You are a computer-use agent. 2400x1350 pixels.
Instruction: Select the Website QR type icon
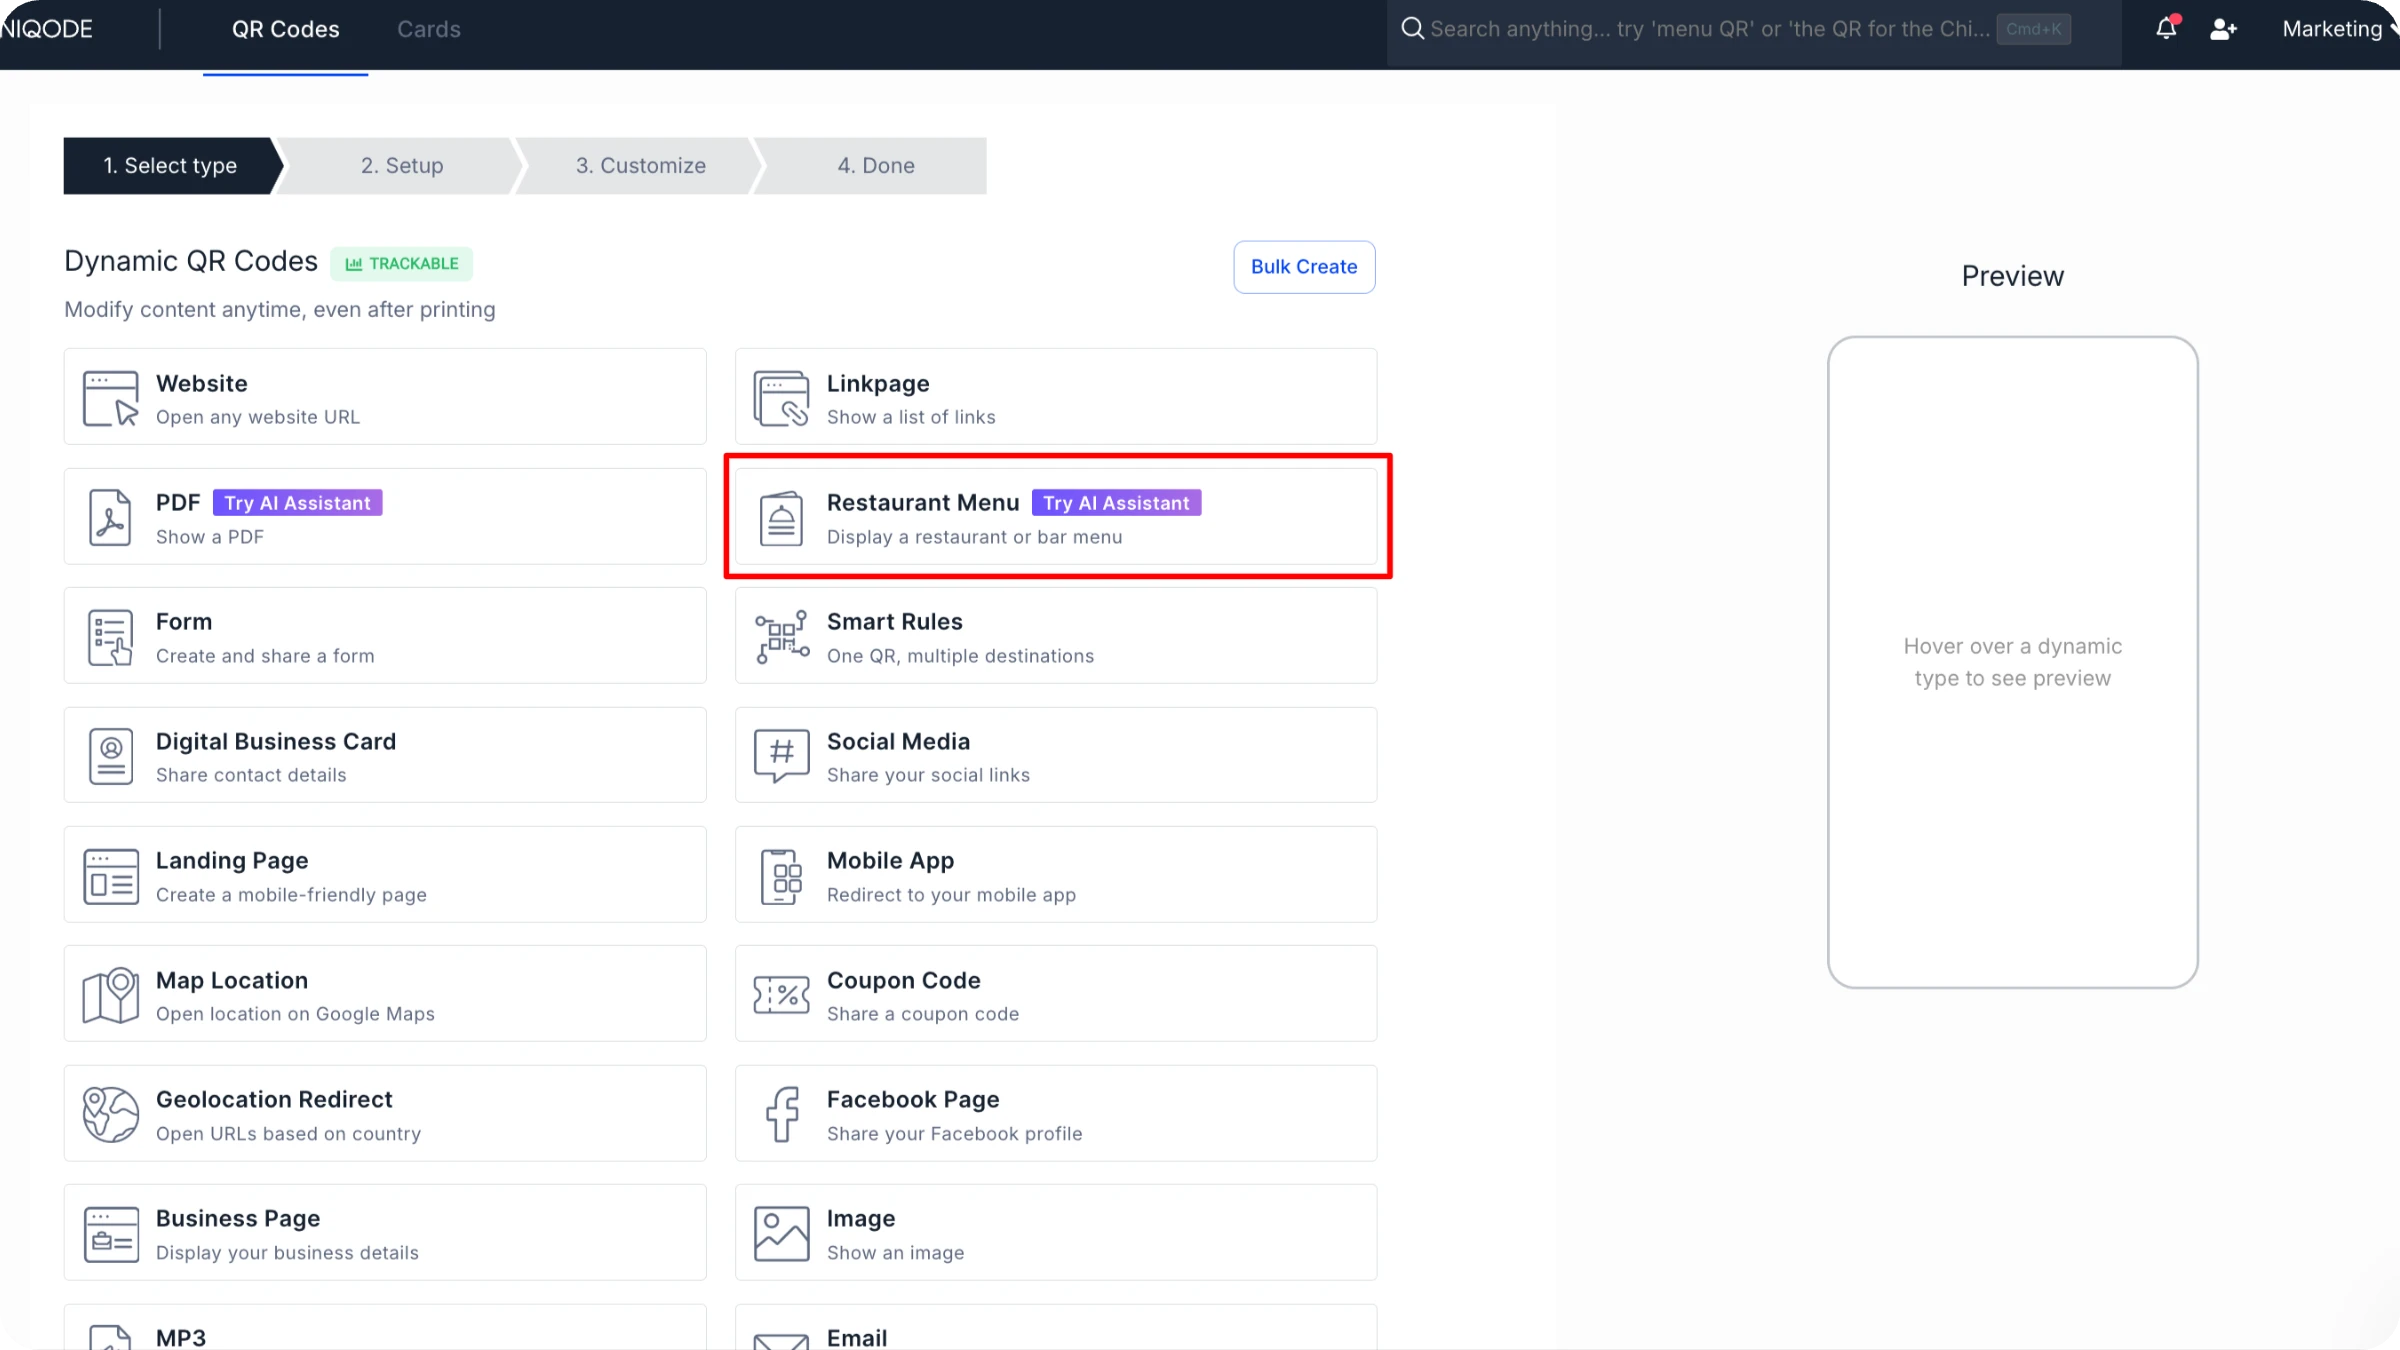point(111,398)
